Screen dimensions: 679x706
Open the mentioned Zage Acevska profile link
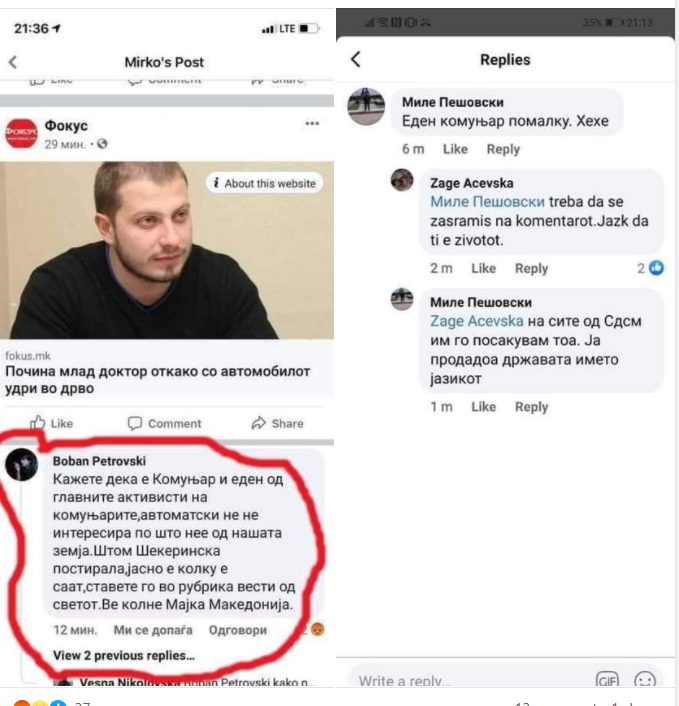coord(476,321)
